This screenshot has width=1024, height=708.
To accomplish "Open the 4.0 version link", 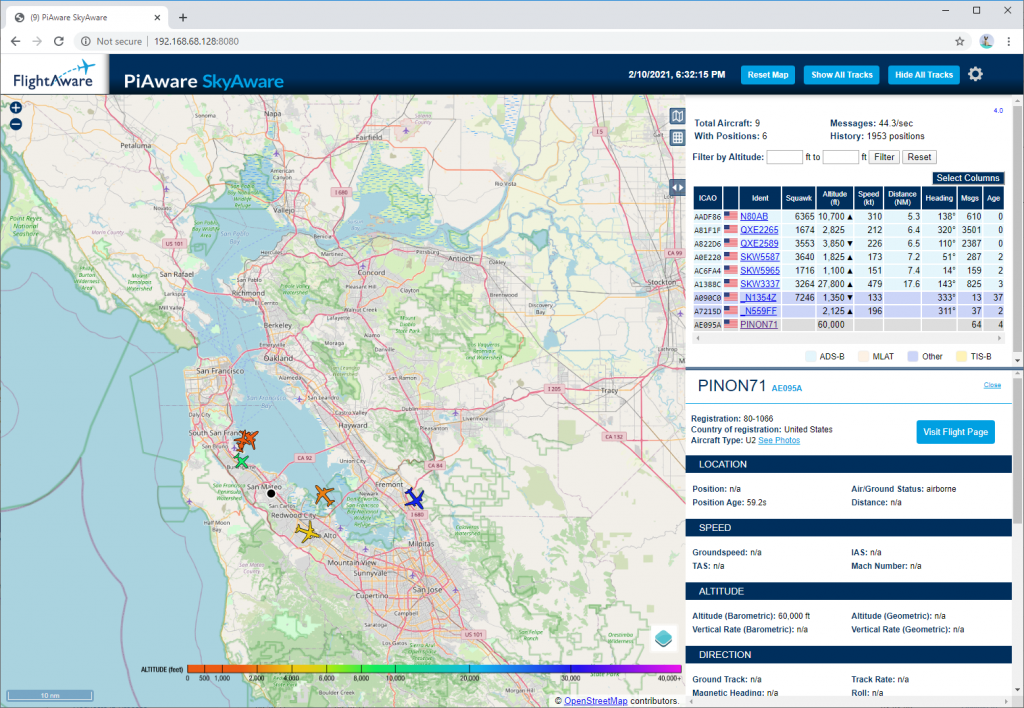I will (998, 110).
